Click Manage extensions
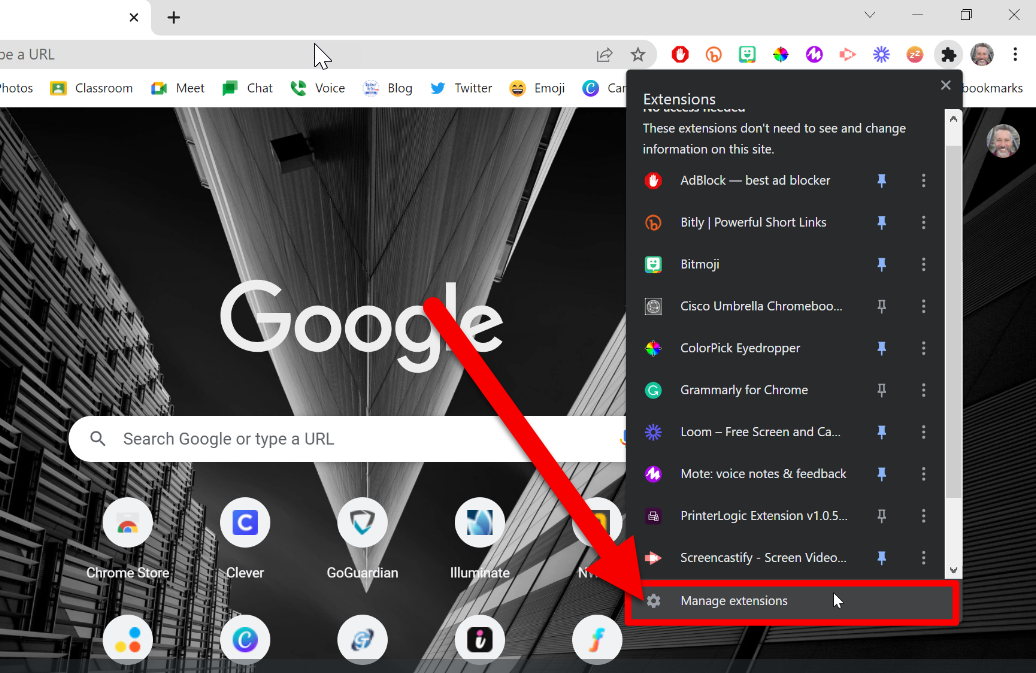 pyautogui.click(x=792, y=601)
